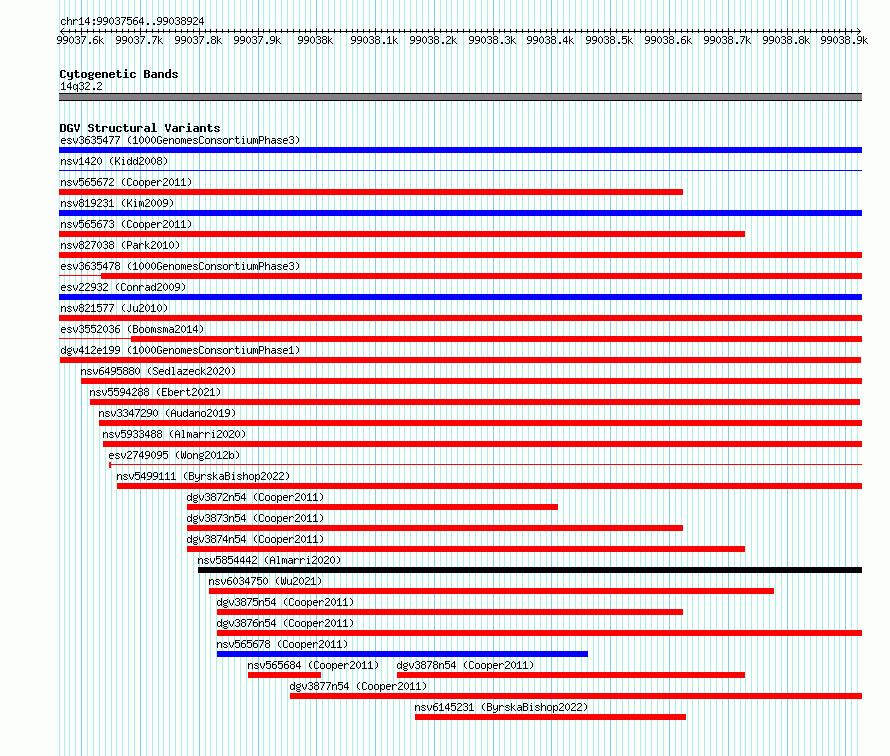Click the black bar under nsv5854442

(x=530, y=570)
